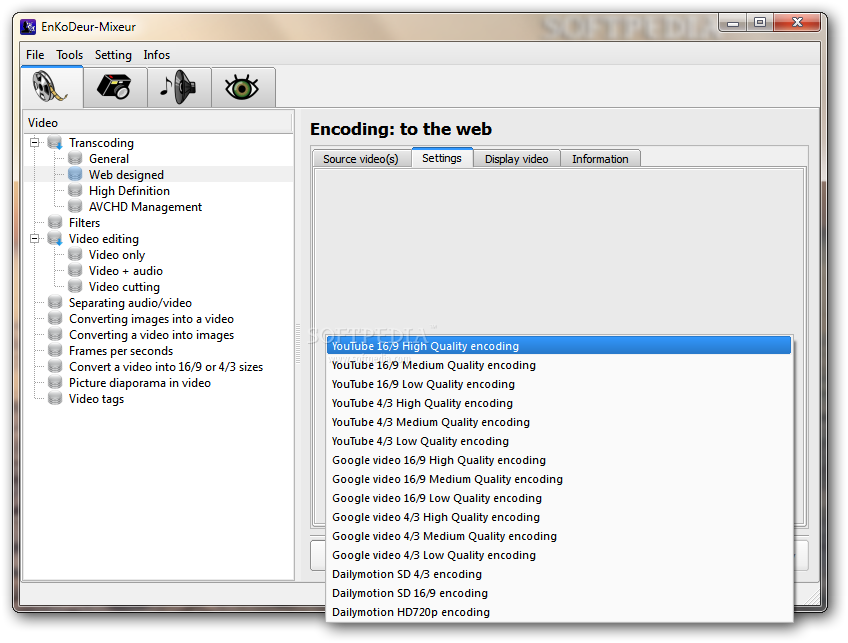The height and width of the screenshot is (643, 848).
Task: Open AVCHD Management in the tree
Action: pos(145,207)
